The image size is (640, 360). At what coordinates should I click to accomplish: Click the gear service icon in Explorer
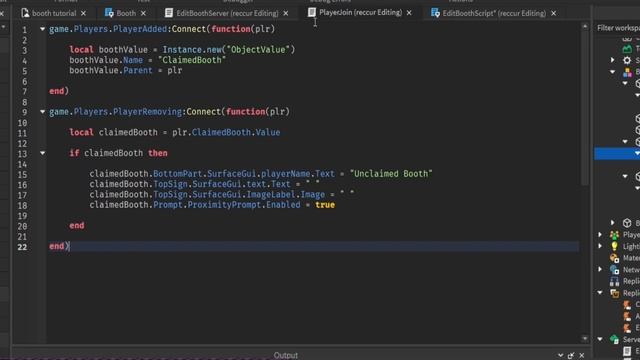pos(627,60)
